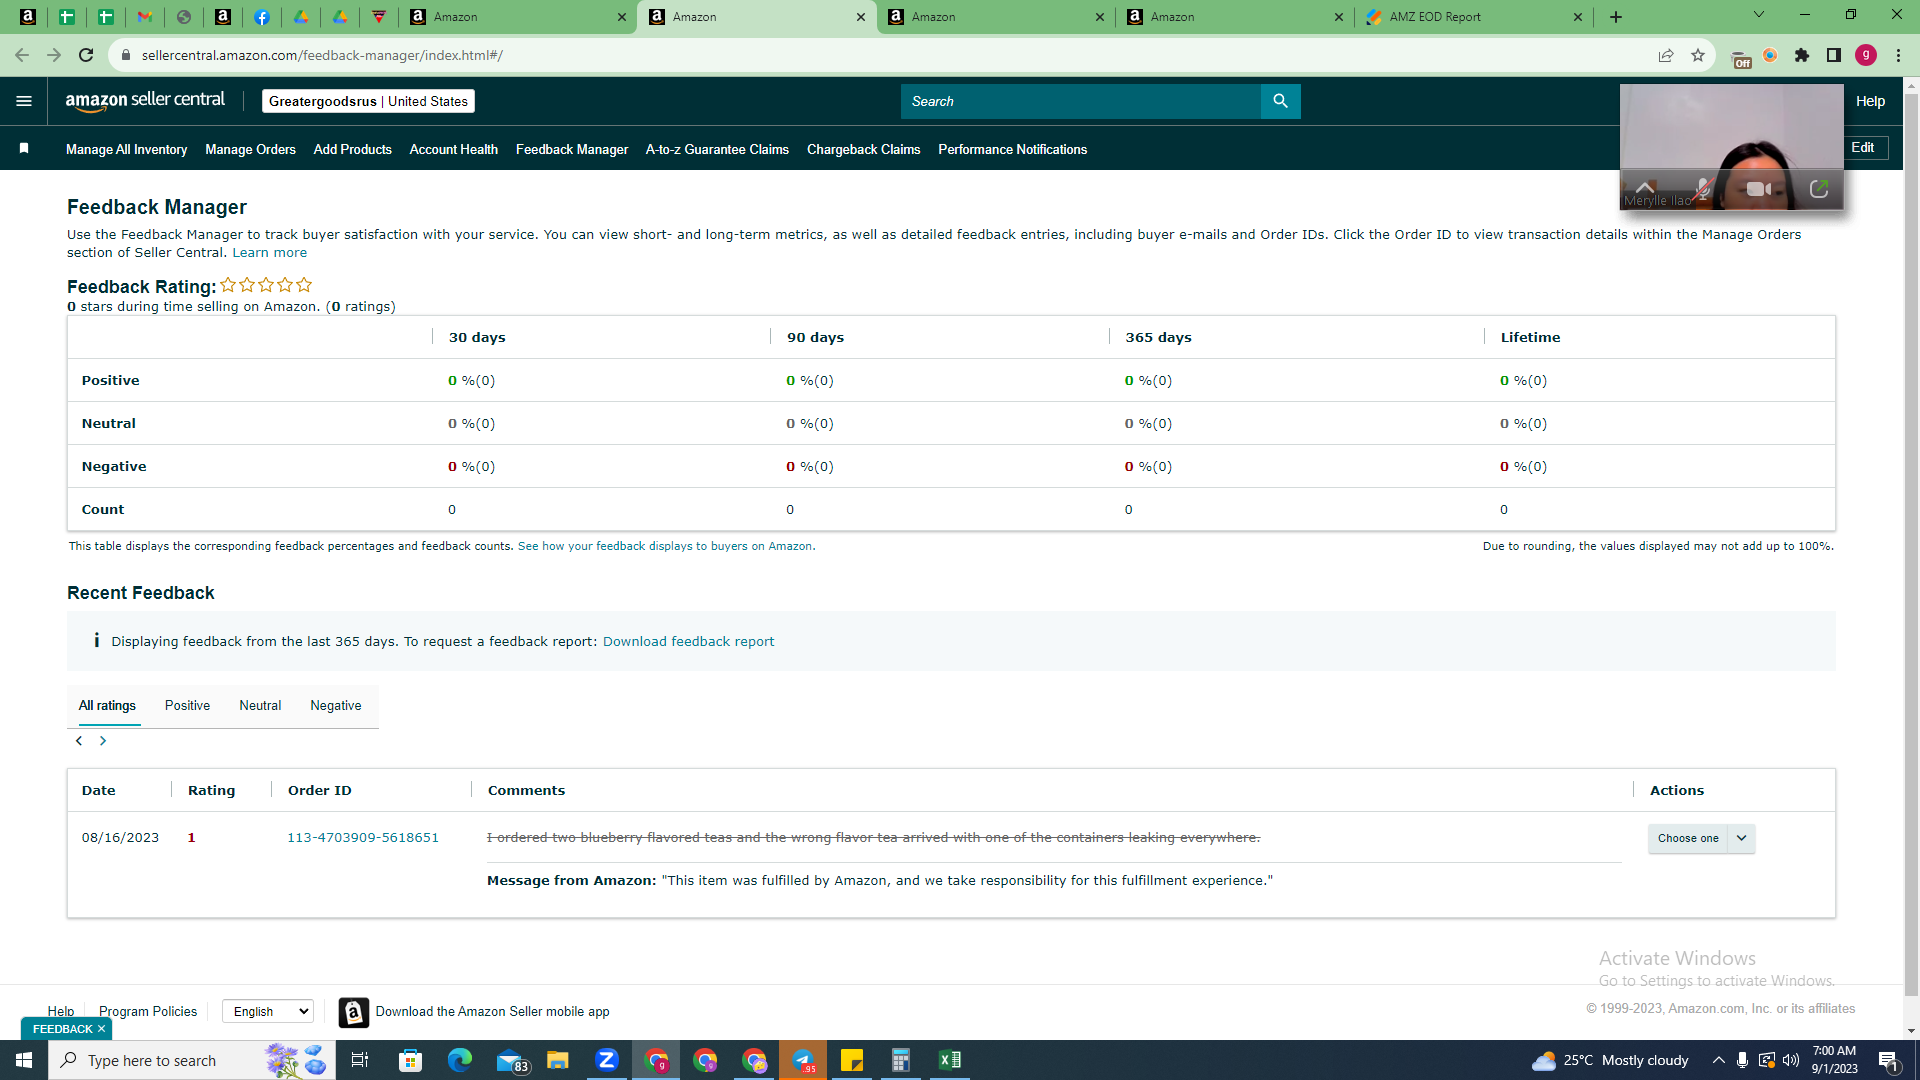1920x1080 pixels.
Task: Open the Chrome tab search chevron
Action: point(1759,15)
